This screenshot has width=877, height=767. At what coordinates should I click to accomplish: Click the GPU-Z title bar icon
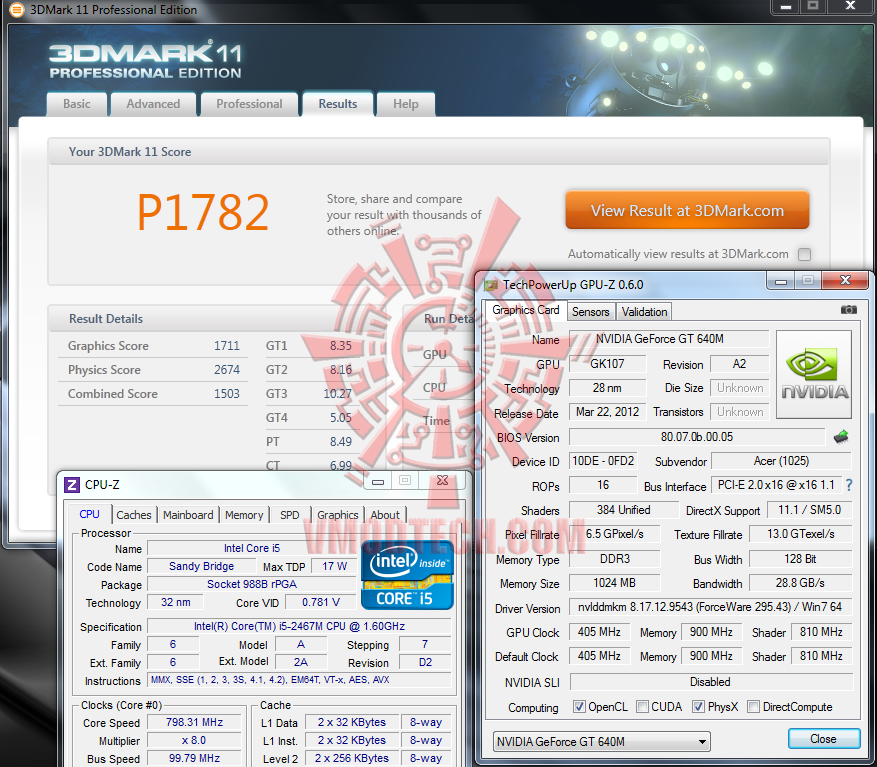pyautogui.click(x=491, y=285)
